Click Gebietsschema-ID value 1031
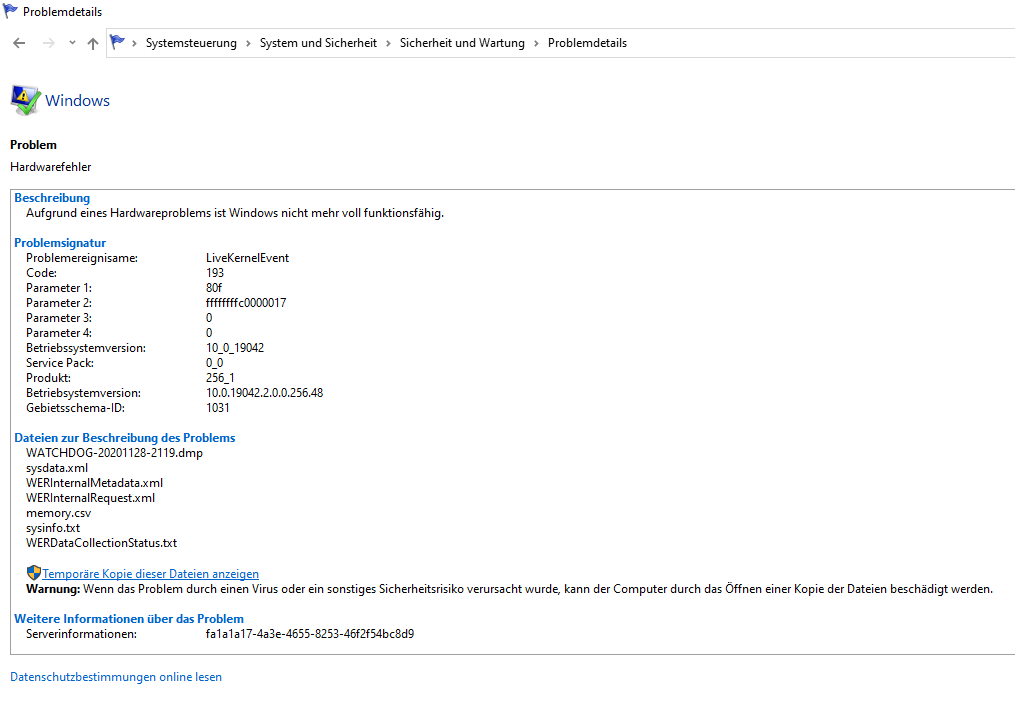This screenshot has height=721, width=1015. click(x=218, y=408)
